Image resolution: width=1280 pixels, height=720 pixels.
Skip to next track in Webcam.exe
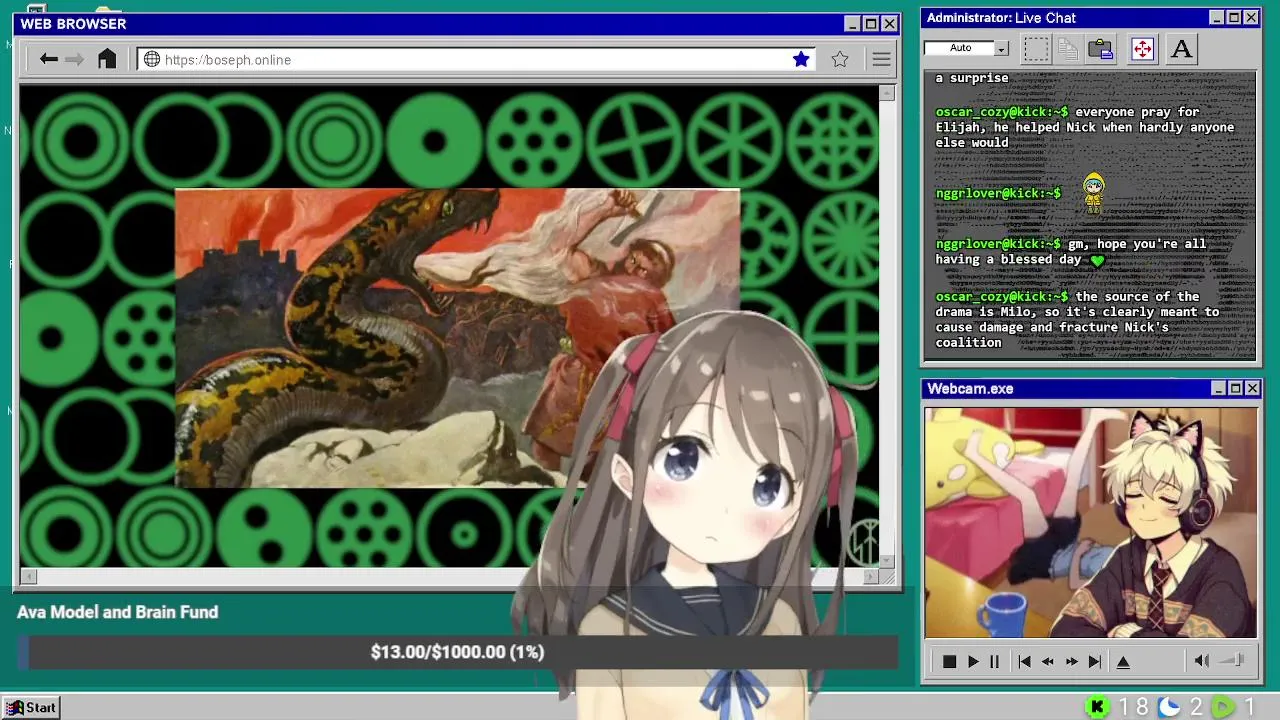pyautogui.click(x=1095, y=662)
